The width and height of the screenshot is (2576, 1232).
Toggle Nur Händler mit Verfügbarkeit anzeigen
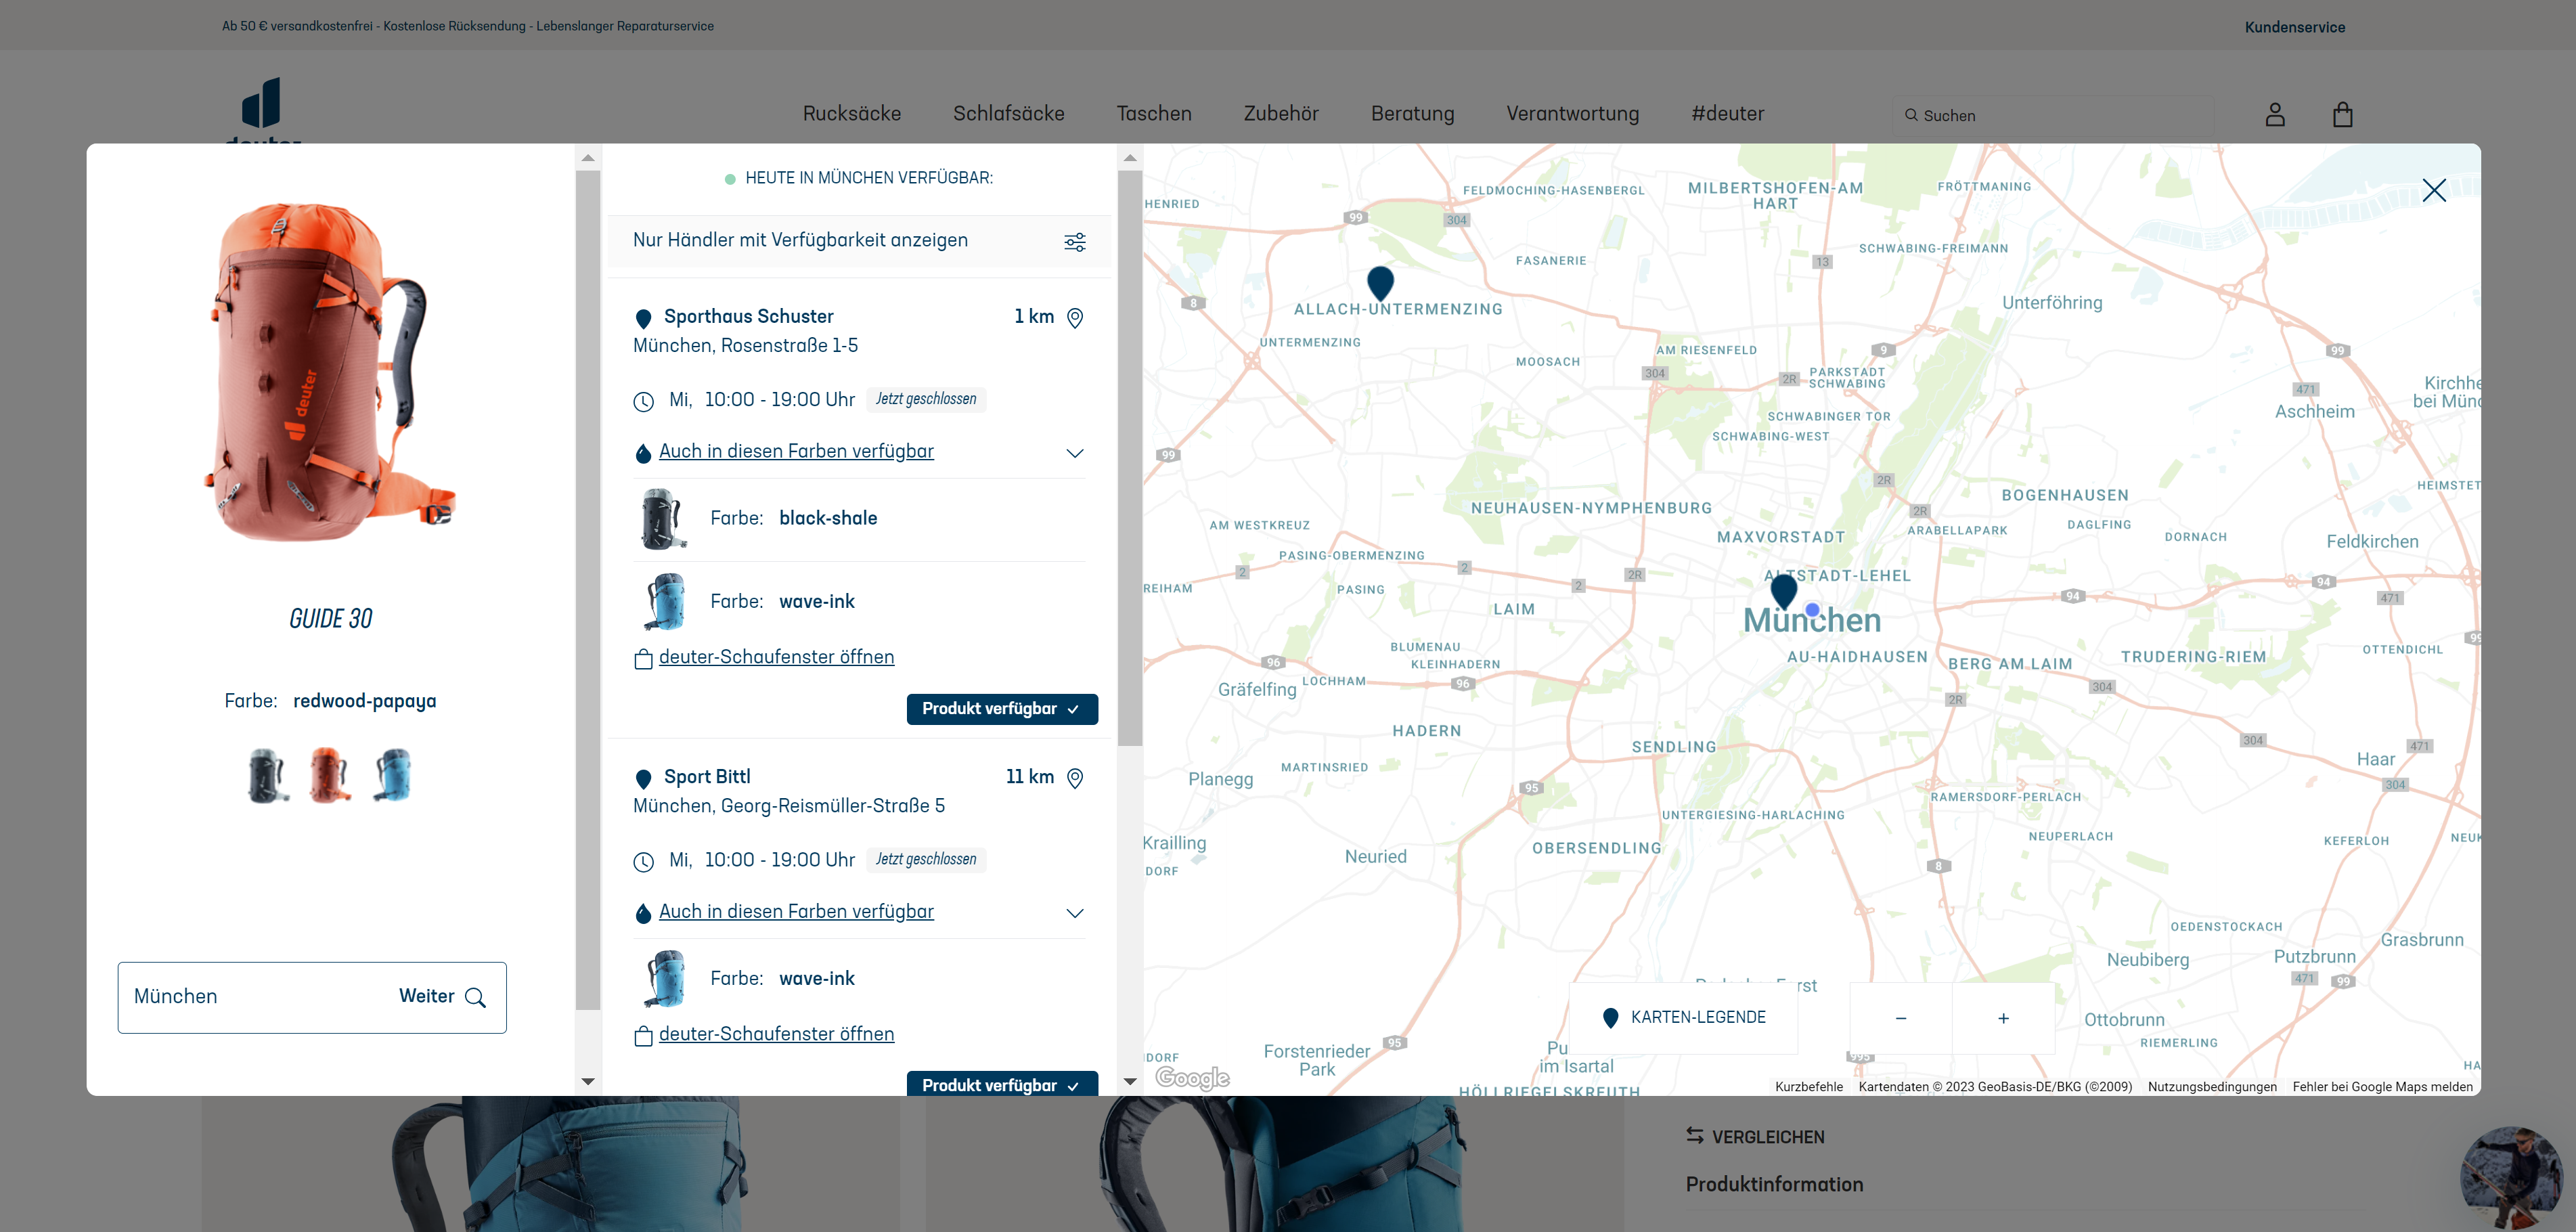tap(860, 241)
